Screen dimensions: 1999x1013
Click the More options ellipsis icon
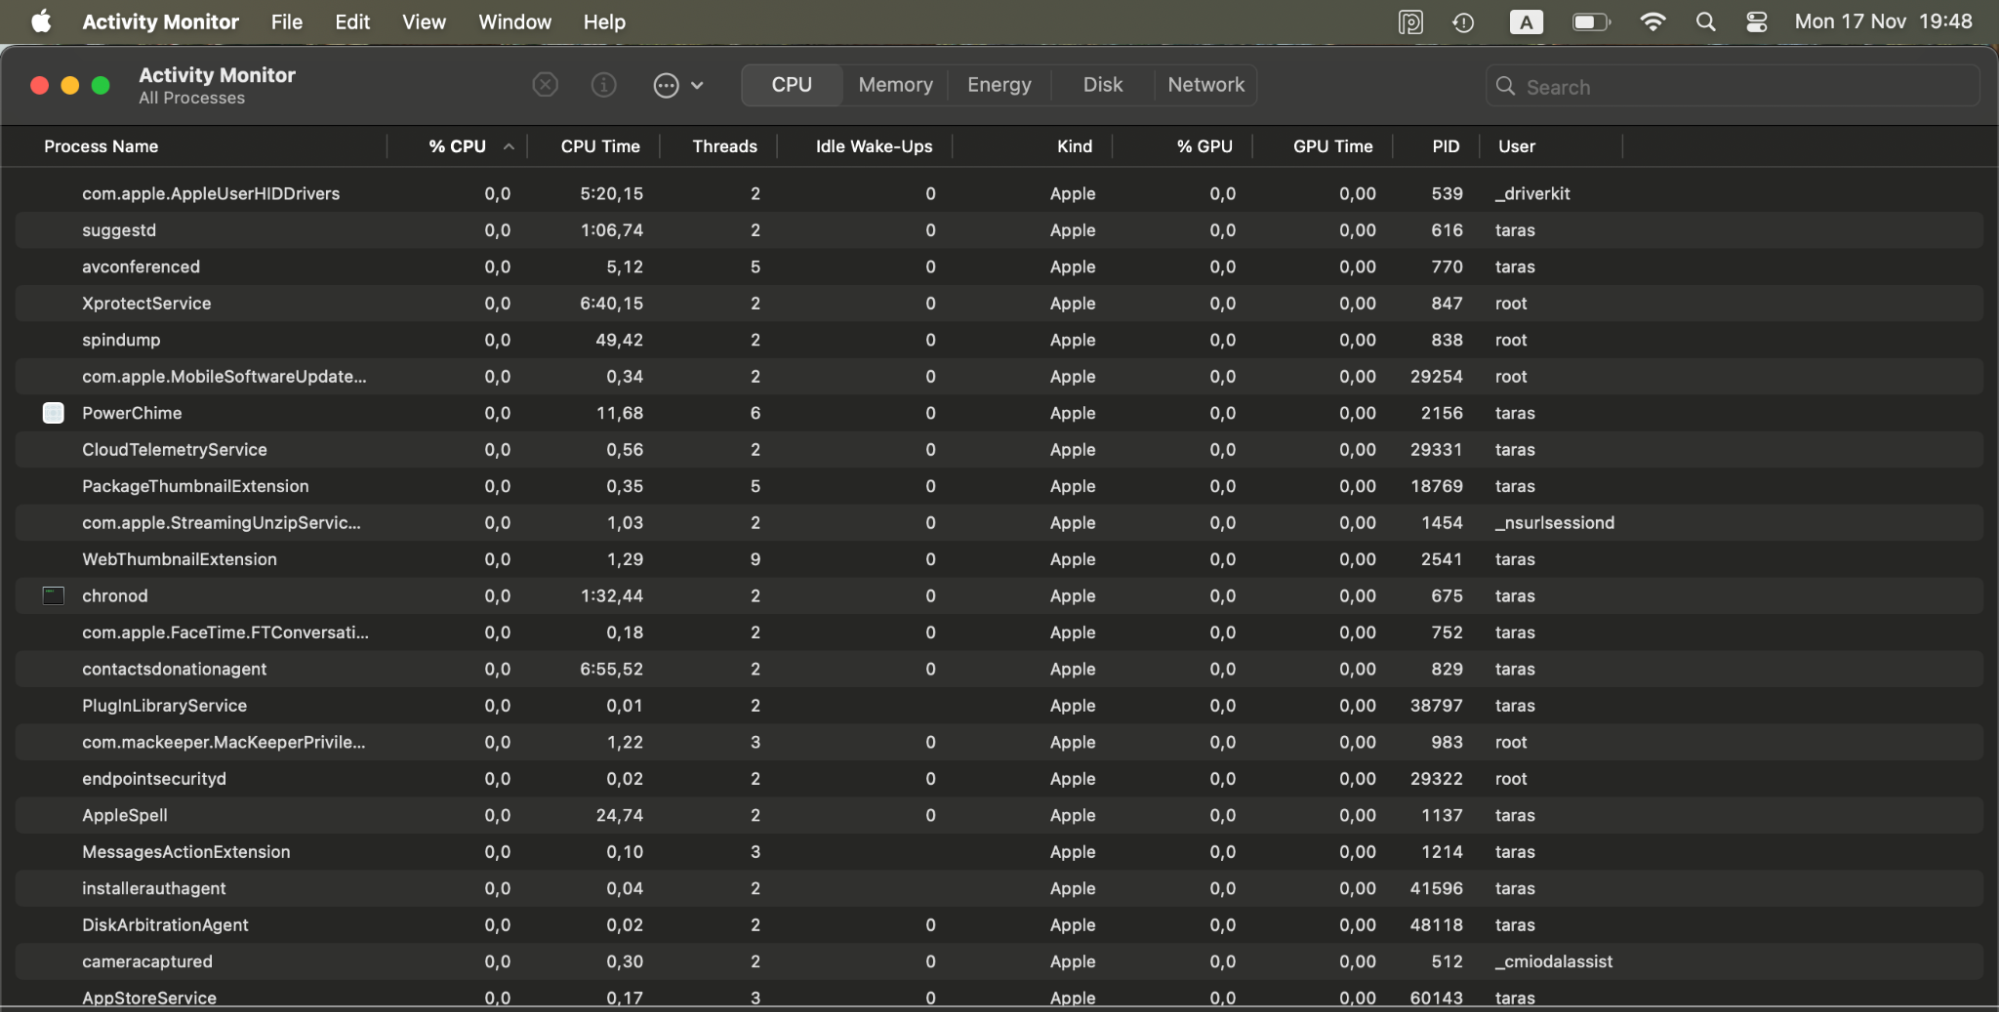668,85
